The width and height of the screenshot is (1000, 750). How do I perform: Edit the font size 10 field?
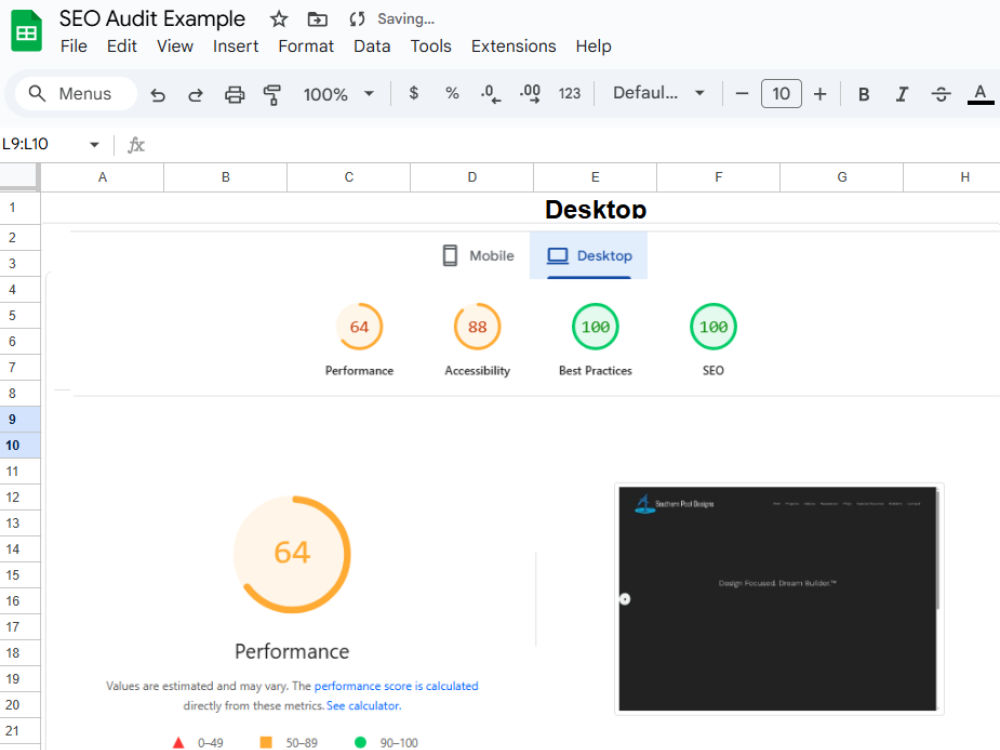(x=781, y=94)
